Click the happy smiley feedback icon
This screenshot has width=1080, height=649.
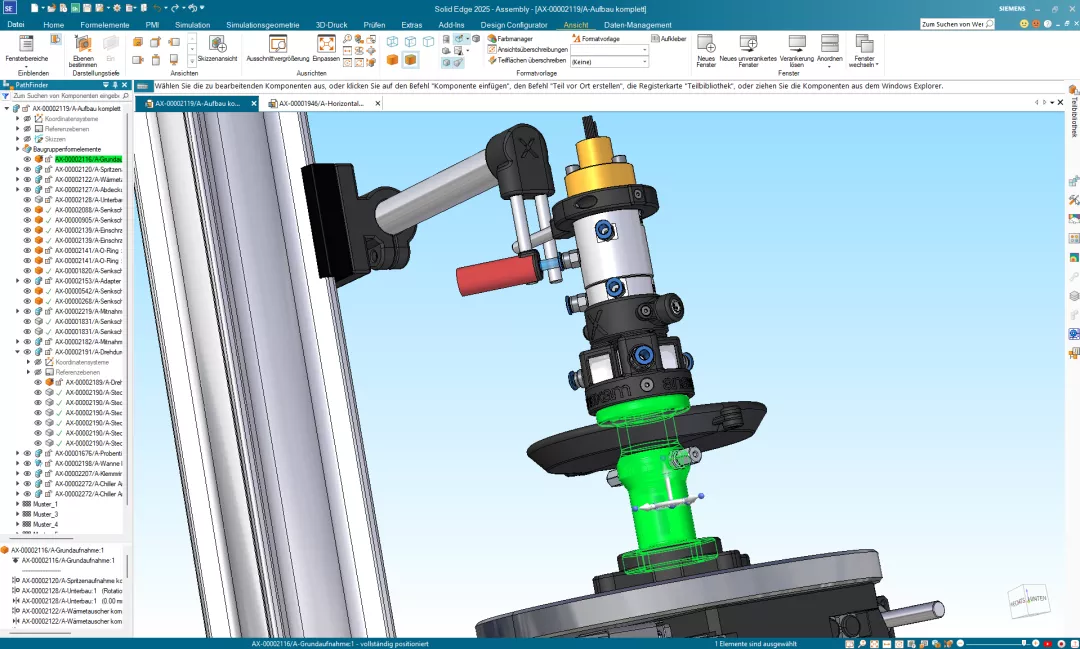click(x=1024, y=23)
